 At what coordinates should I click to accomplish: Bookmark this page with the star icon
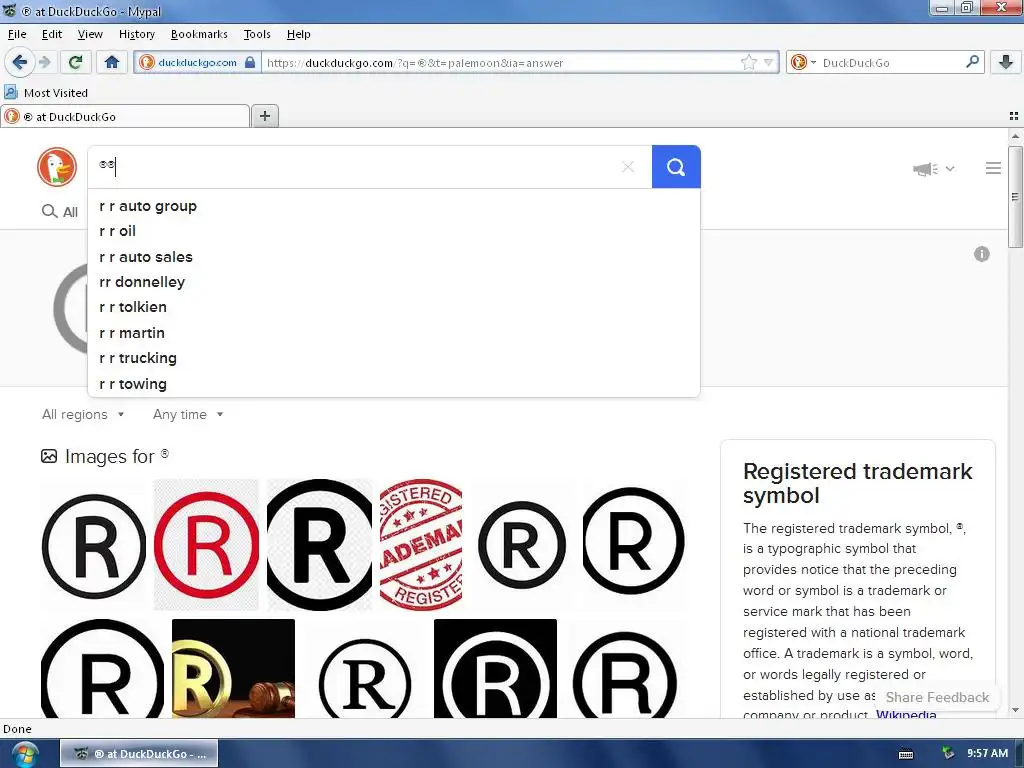pyautogui.click(x=748, y=62)
